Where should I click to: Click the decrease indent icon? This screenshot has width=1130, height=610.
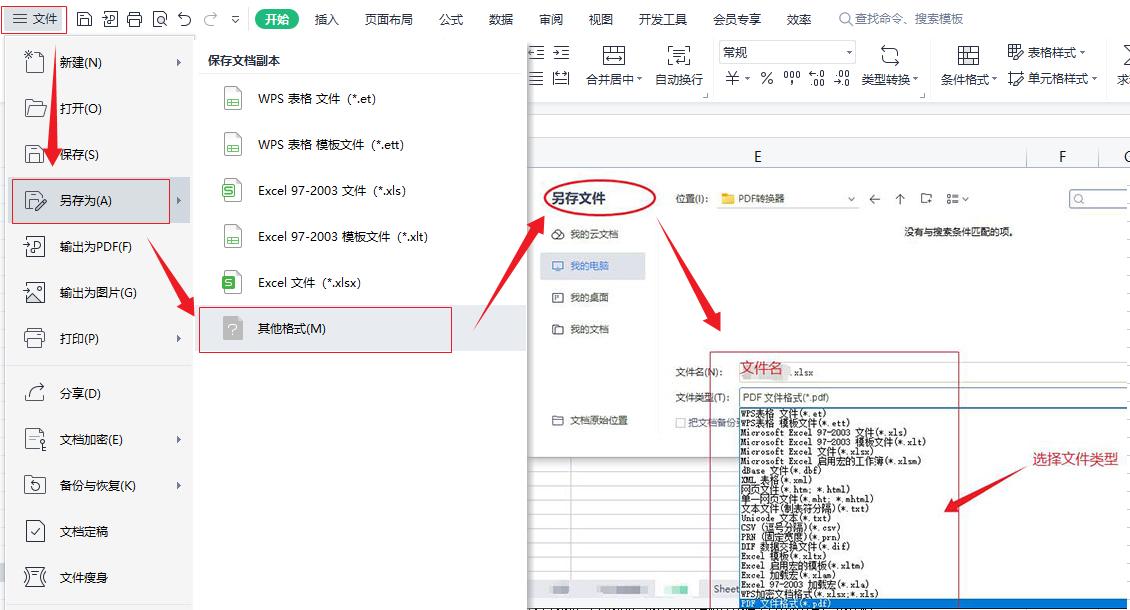point(536,53)
